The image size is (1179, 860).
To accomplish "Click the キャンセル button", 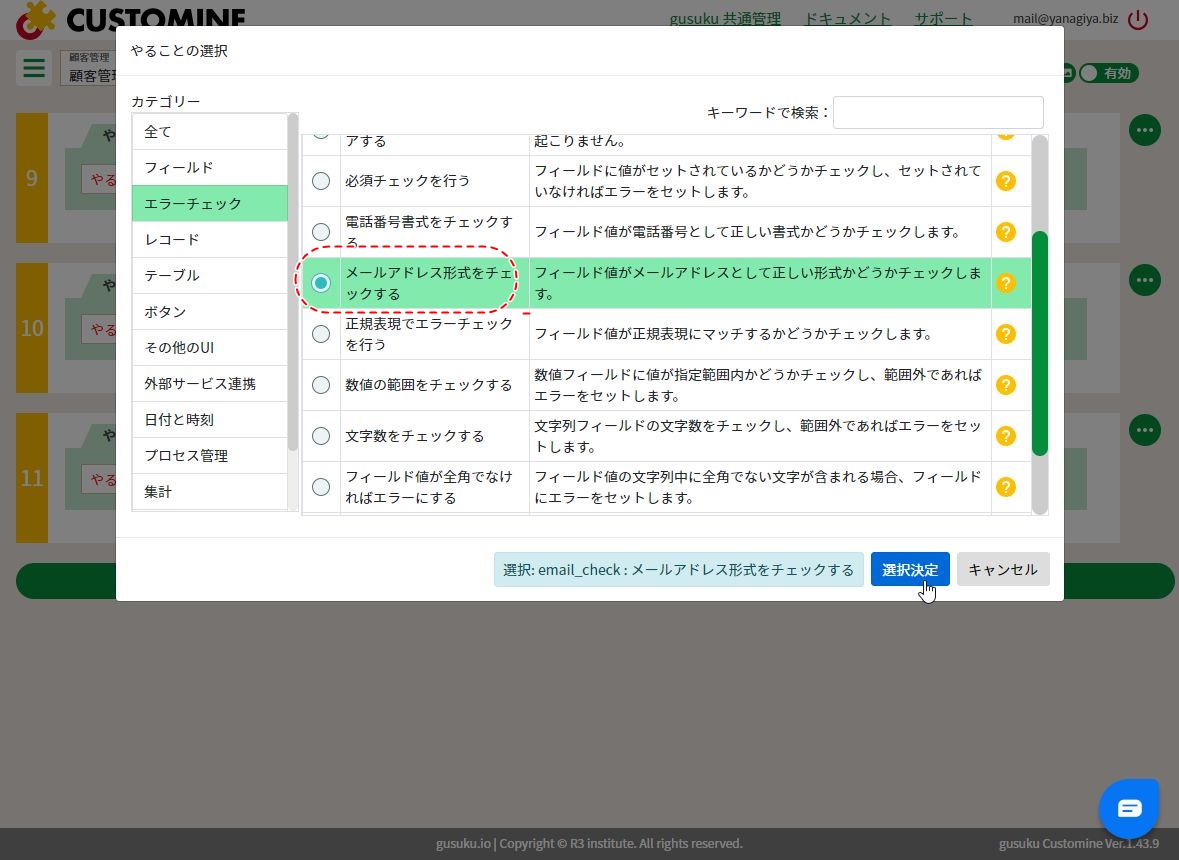I will click(1003, 570).
